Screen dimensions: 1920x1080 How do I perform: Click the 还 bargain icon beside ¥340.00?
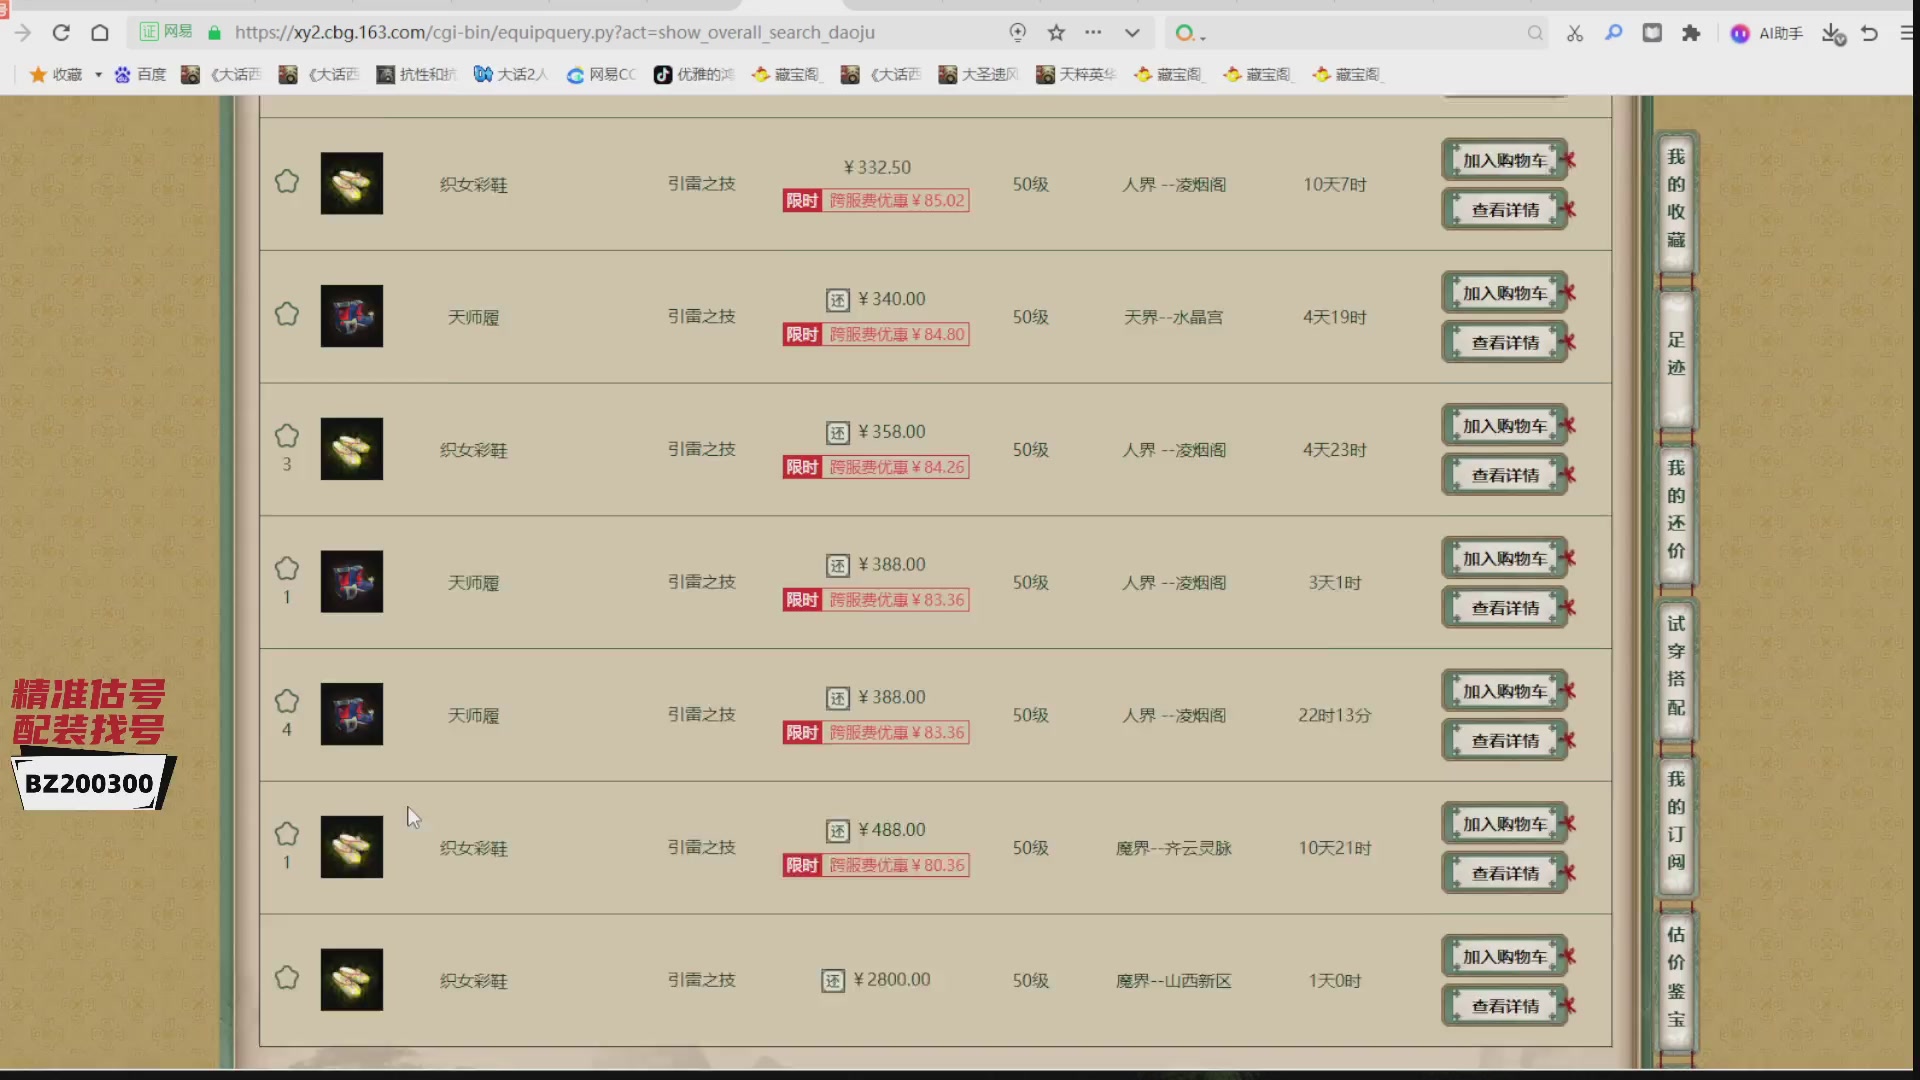coord(838,300)
